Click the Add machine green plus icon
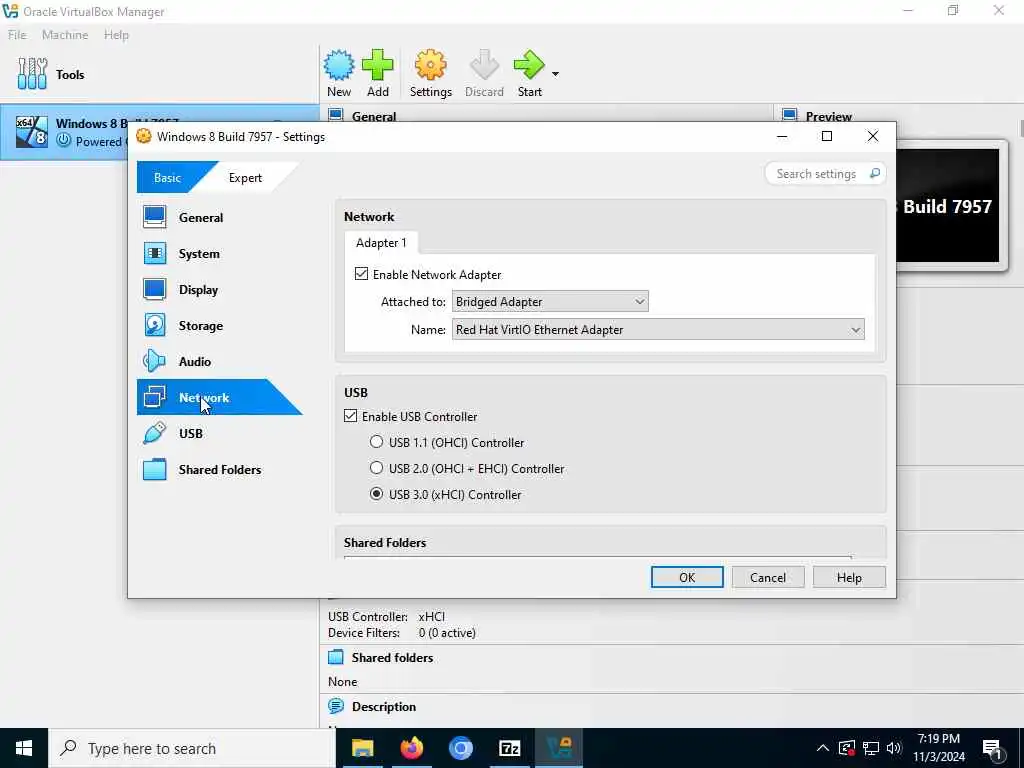Viewport: 1024px width, 768px height. (x=377, y=65)
